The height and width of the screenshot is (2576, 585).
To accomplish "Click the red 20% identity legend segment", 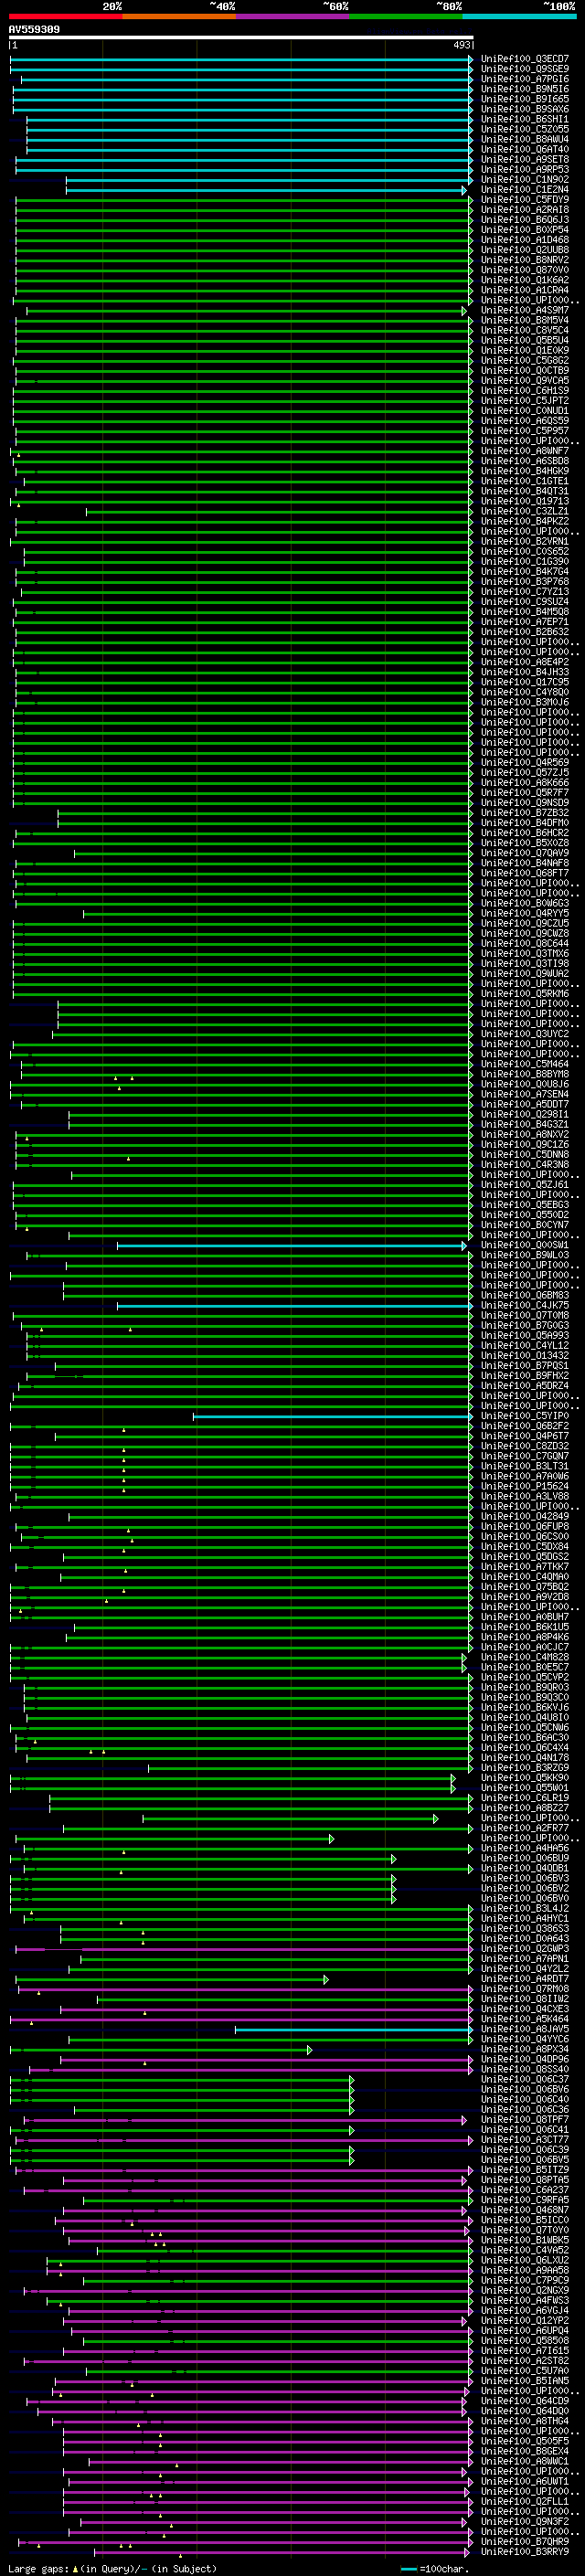I will coord(65,16).
